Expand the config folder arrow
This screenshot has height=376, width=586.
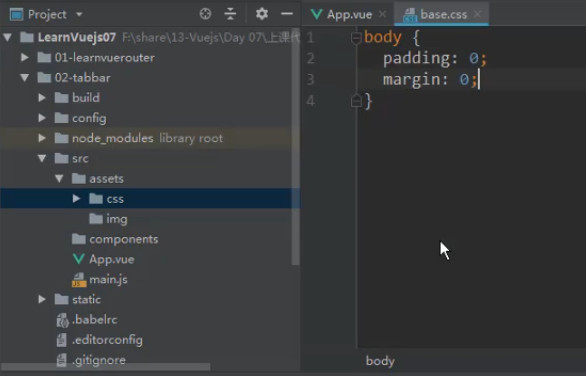click(42, 118)
